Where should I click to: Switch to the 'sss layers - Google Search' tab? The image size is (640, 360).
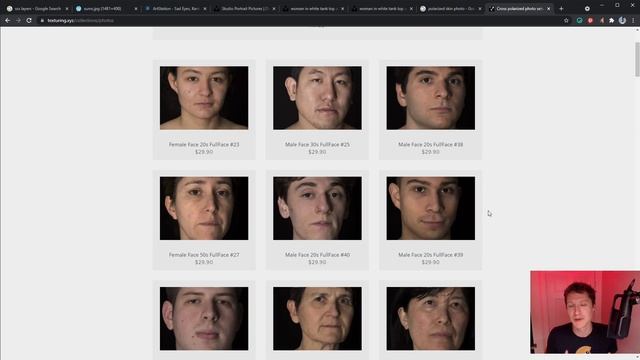38,9
